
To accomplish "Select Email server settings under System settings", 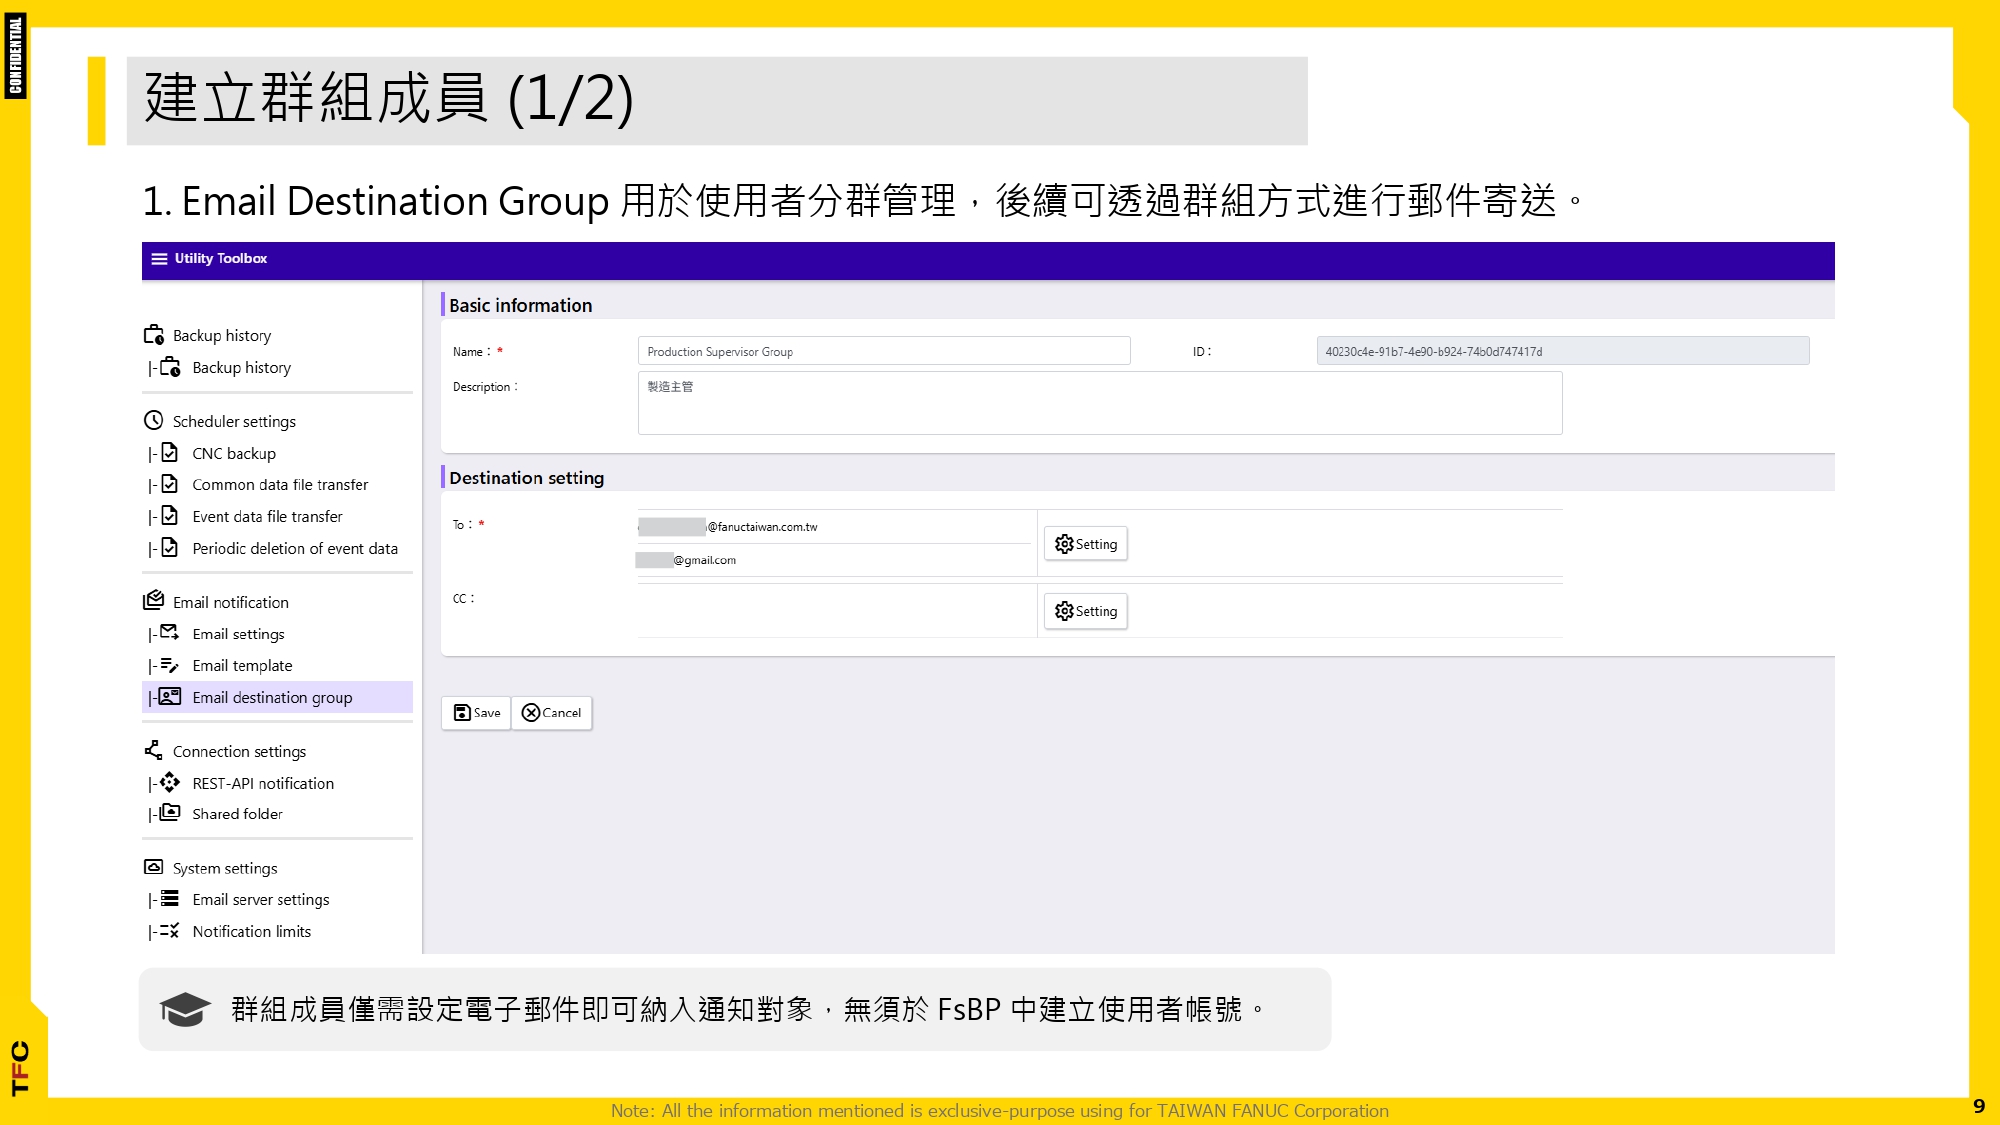I will pos(261,898).
